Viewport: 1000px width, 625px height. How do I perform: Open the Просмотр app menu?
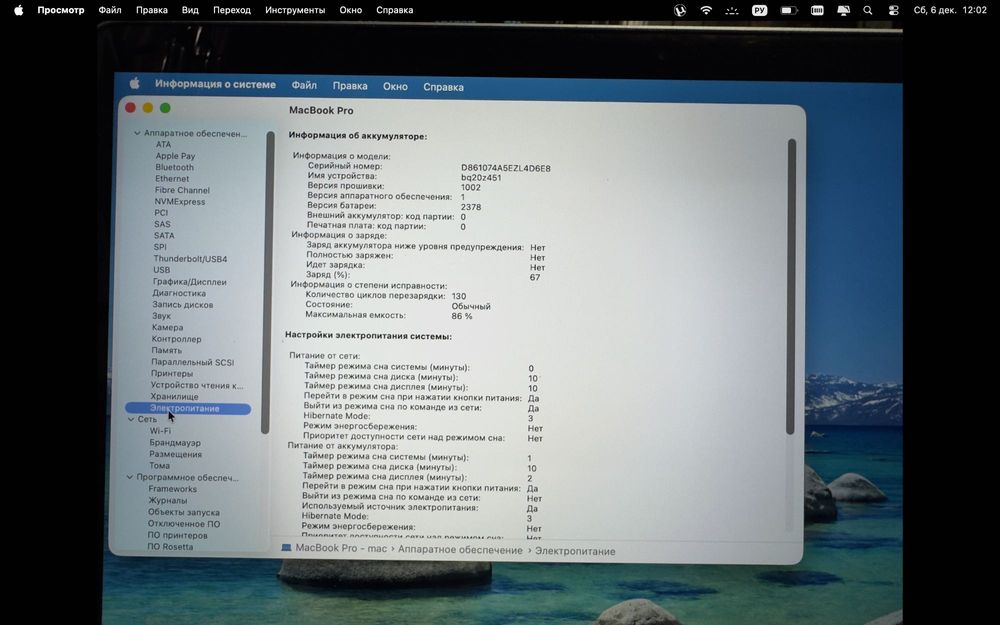(x=61, y=10)
